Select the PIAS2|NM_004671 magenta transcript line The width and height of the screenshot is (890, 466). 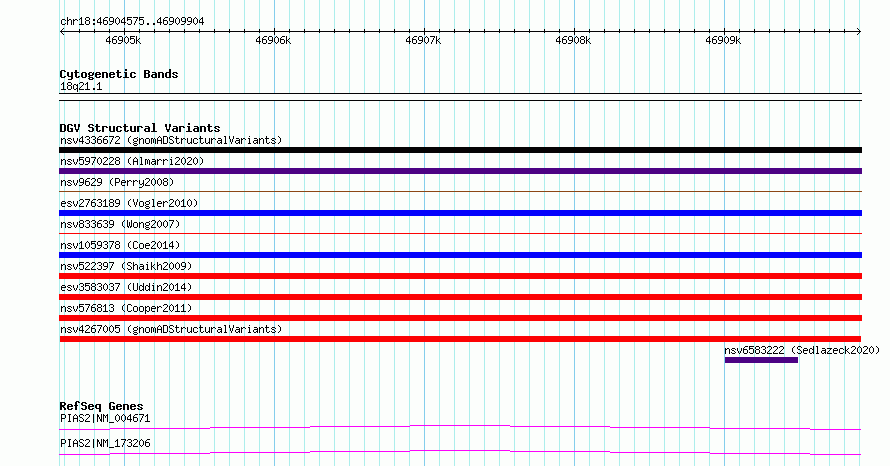(460, 427)
